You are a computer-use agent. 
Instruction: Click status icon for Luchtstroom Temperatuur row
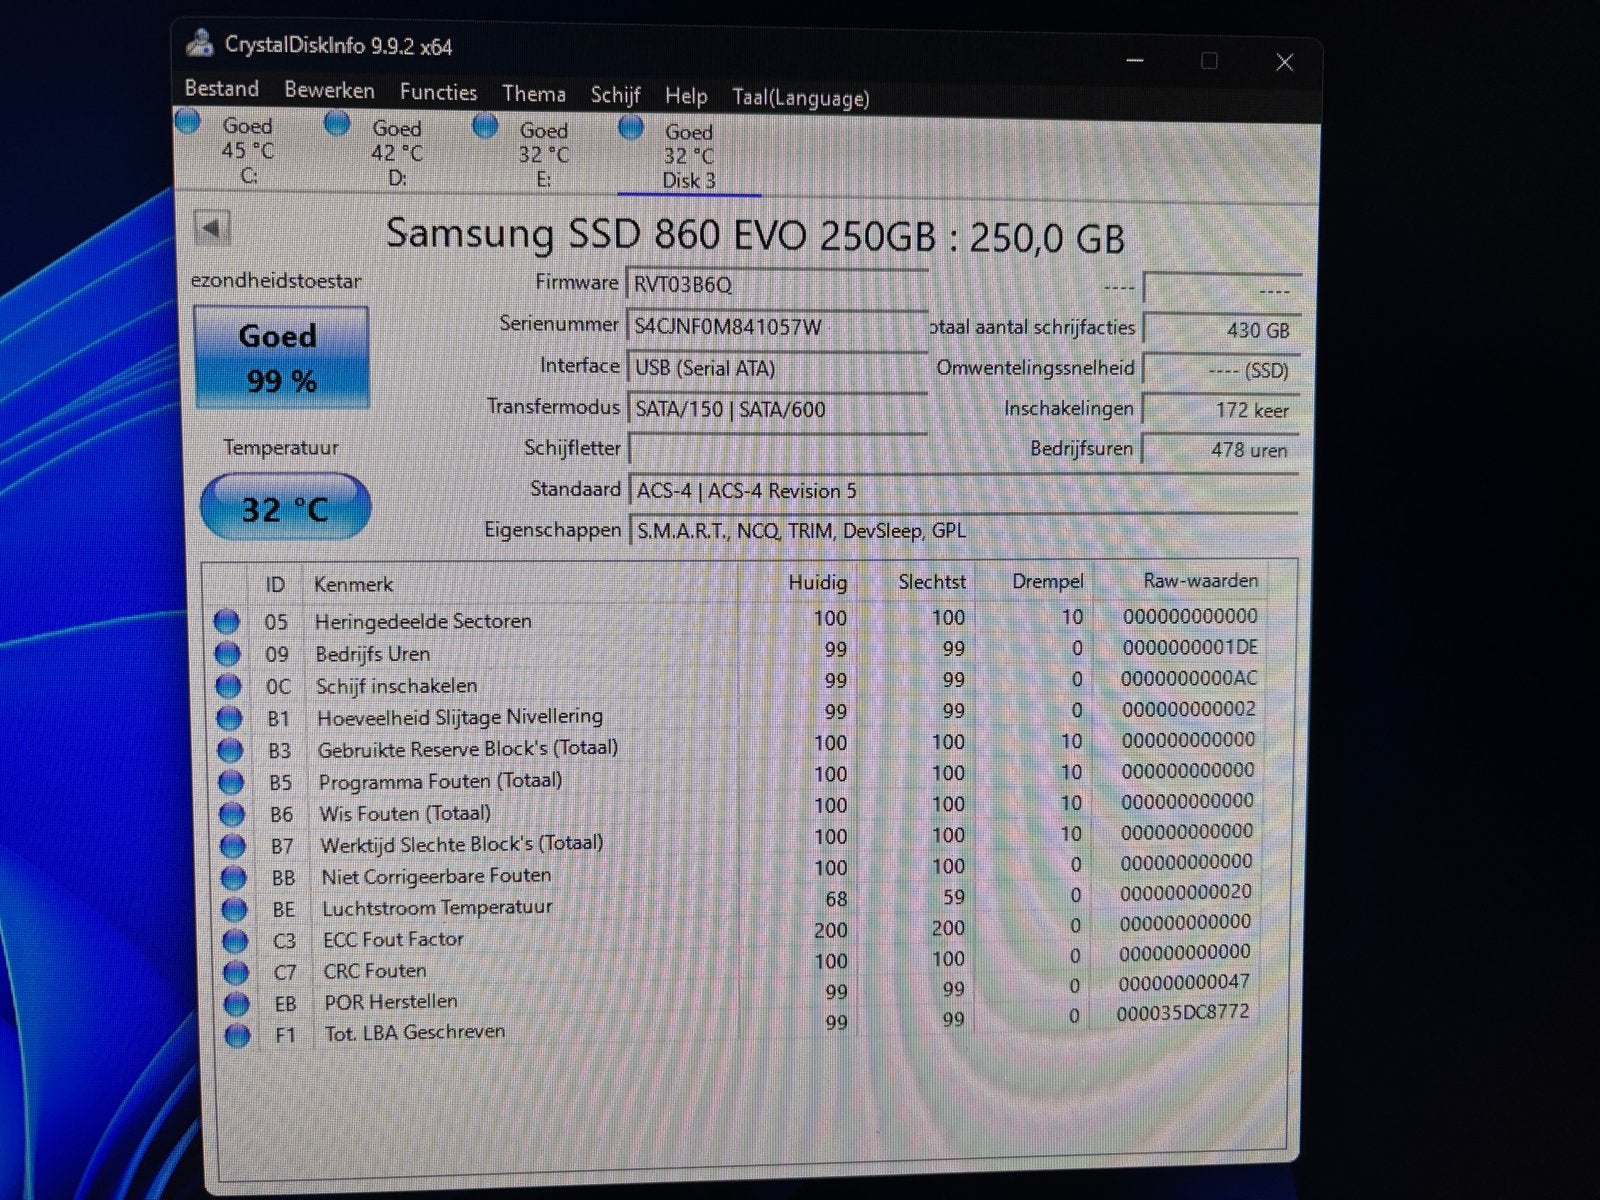[x=234, y=910]
